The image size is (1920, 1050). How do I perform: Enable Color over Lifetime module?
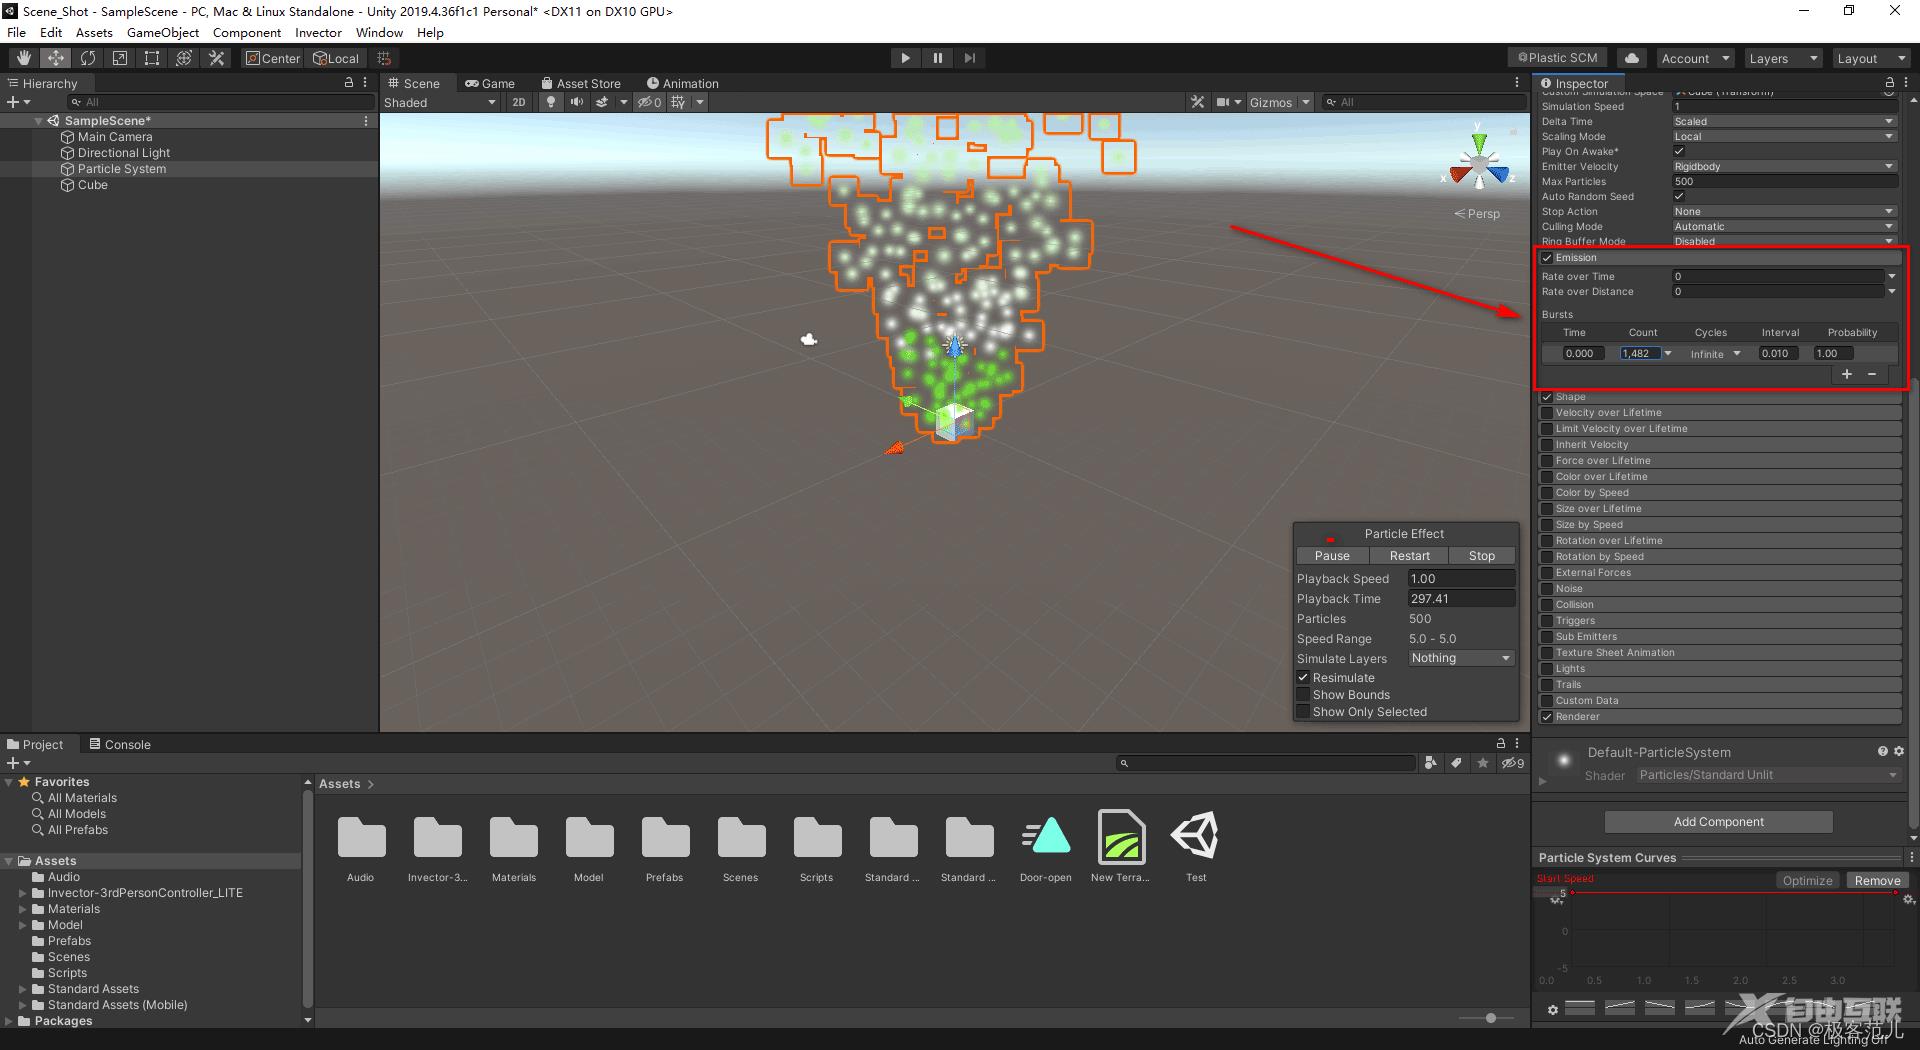coord(1547,477)
